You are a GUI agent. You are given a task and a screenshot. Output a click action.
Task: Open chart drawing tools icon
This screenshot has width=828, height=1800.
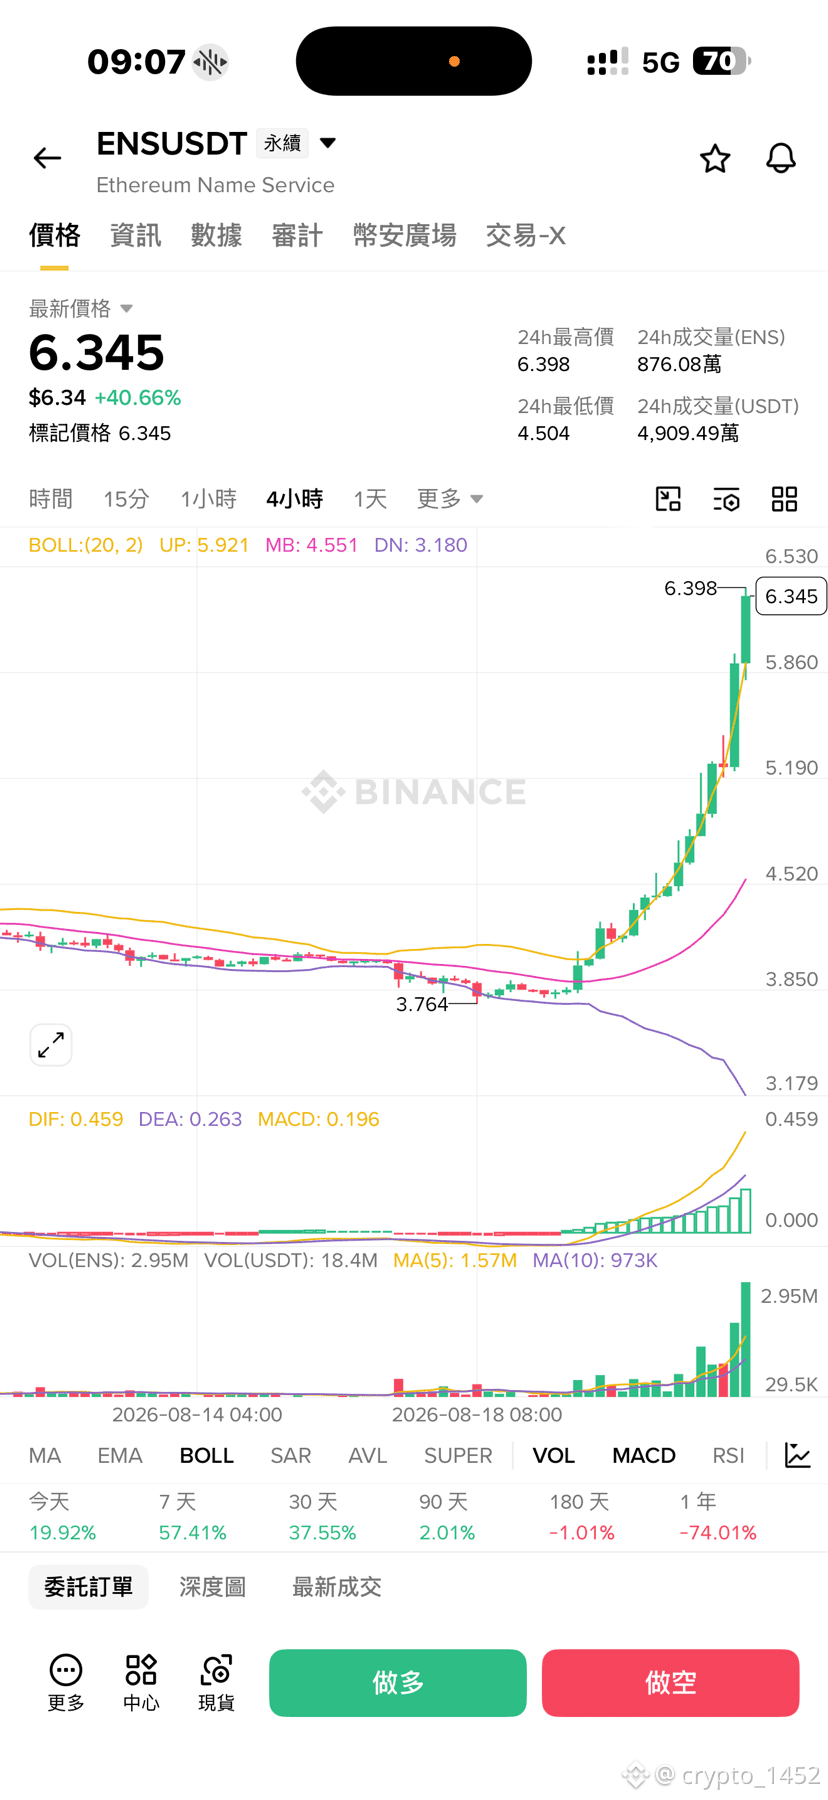(668, 499)
